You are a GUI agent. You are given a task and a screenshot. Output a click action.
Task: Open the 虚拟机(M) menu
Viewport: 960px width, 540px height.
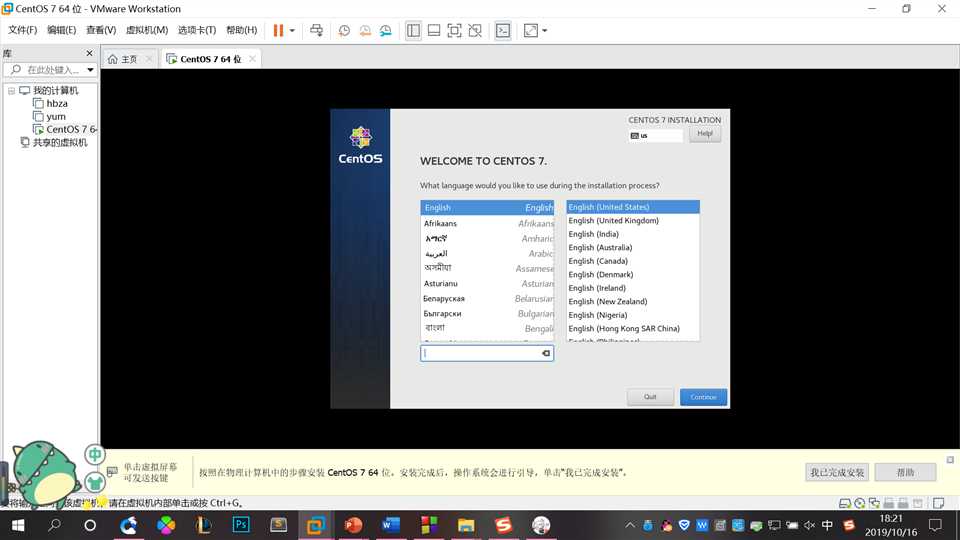pos(147,30)
